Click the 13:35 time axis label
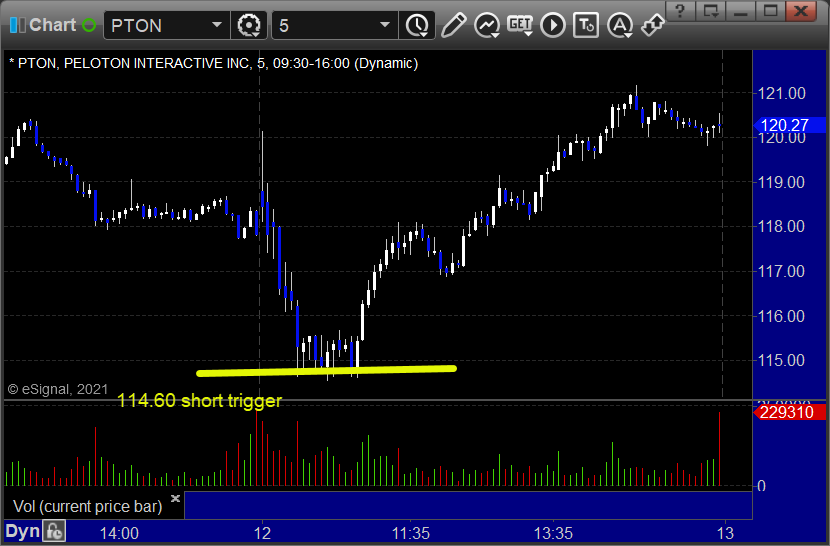The image size is (830, 546). point(553,533)
